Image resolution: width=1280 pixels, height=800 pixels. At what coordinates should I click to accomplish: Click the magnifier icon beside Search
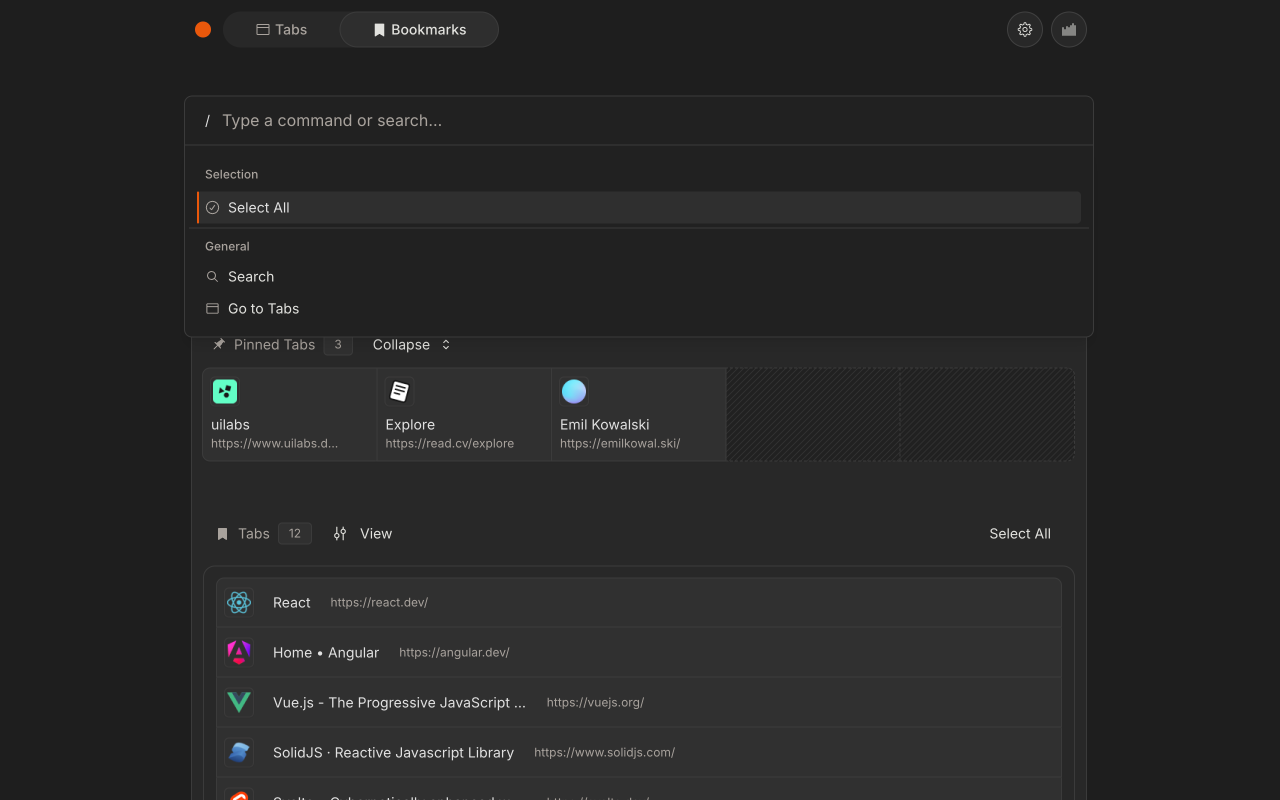[x=212, y=277]
